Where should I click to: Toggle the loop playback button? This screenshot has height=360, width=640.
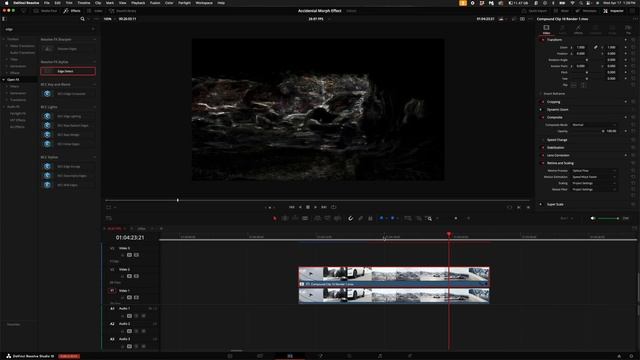(333, 207)
